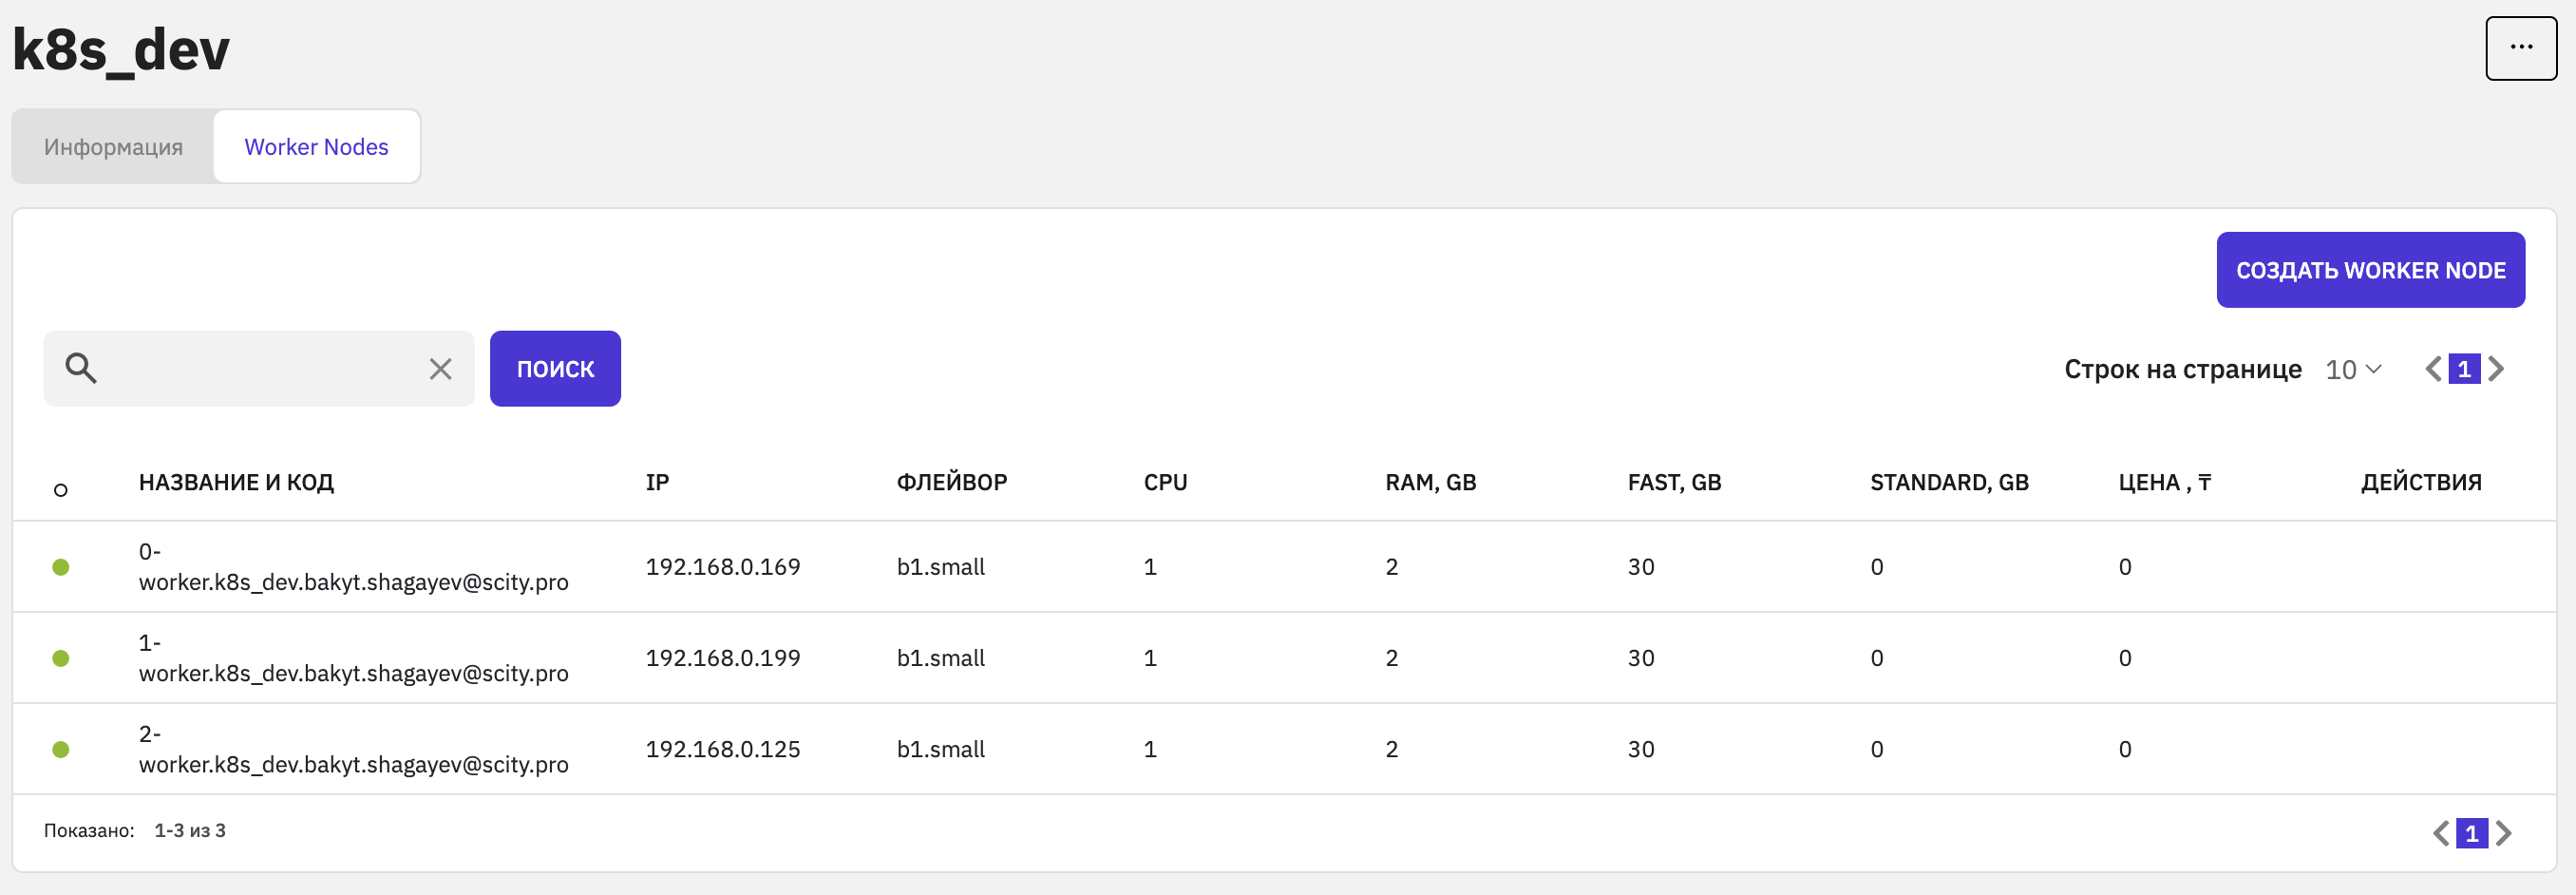The width and height of the screenshot is (2576, 895).
Task: Click previous page arrow at table bottom
Action: [x=2441, y=833]
